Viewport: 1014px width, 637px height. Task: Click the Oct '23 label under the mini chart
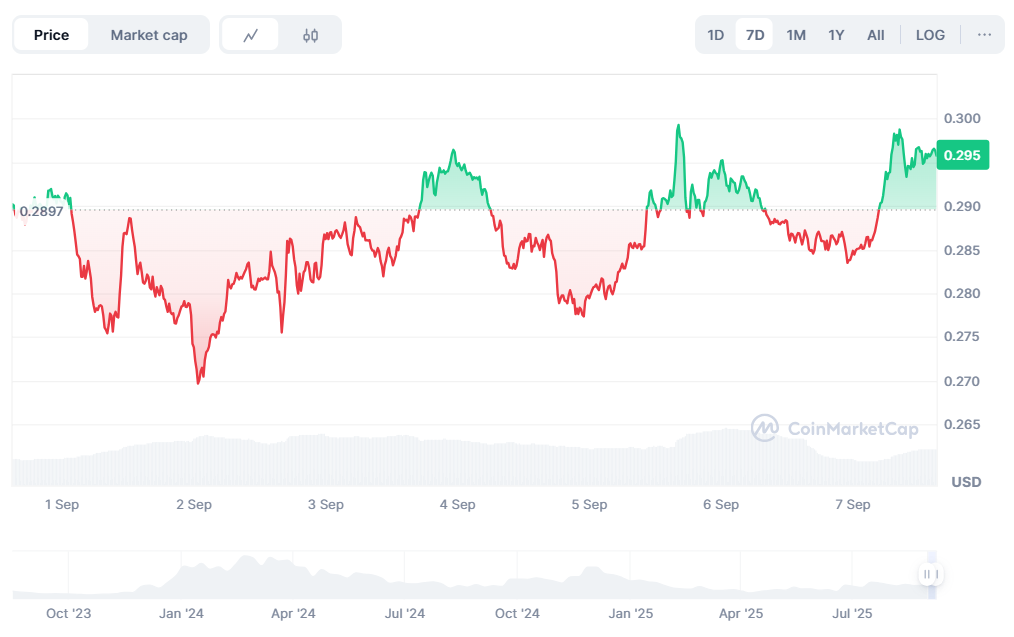pyautogui.click(x=67, y=614)
